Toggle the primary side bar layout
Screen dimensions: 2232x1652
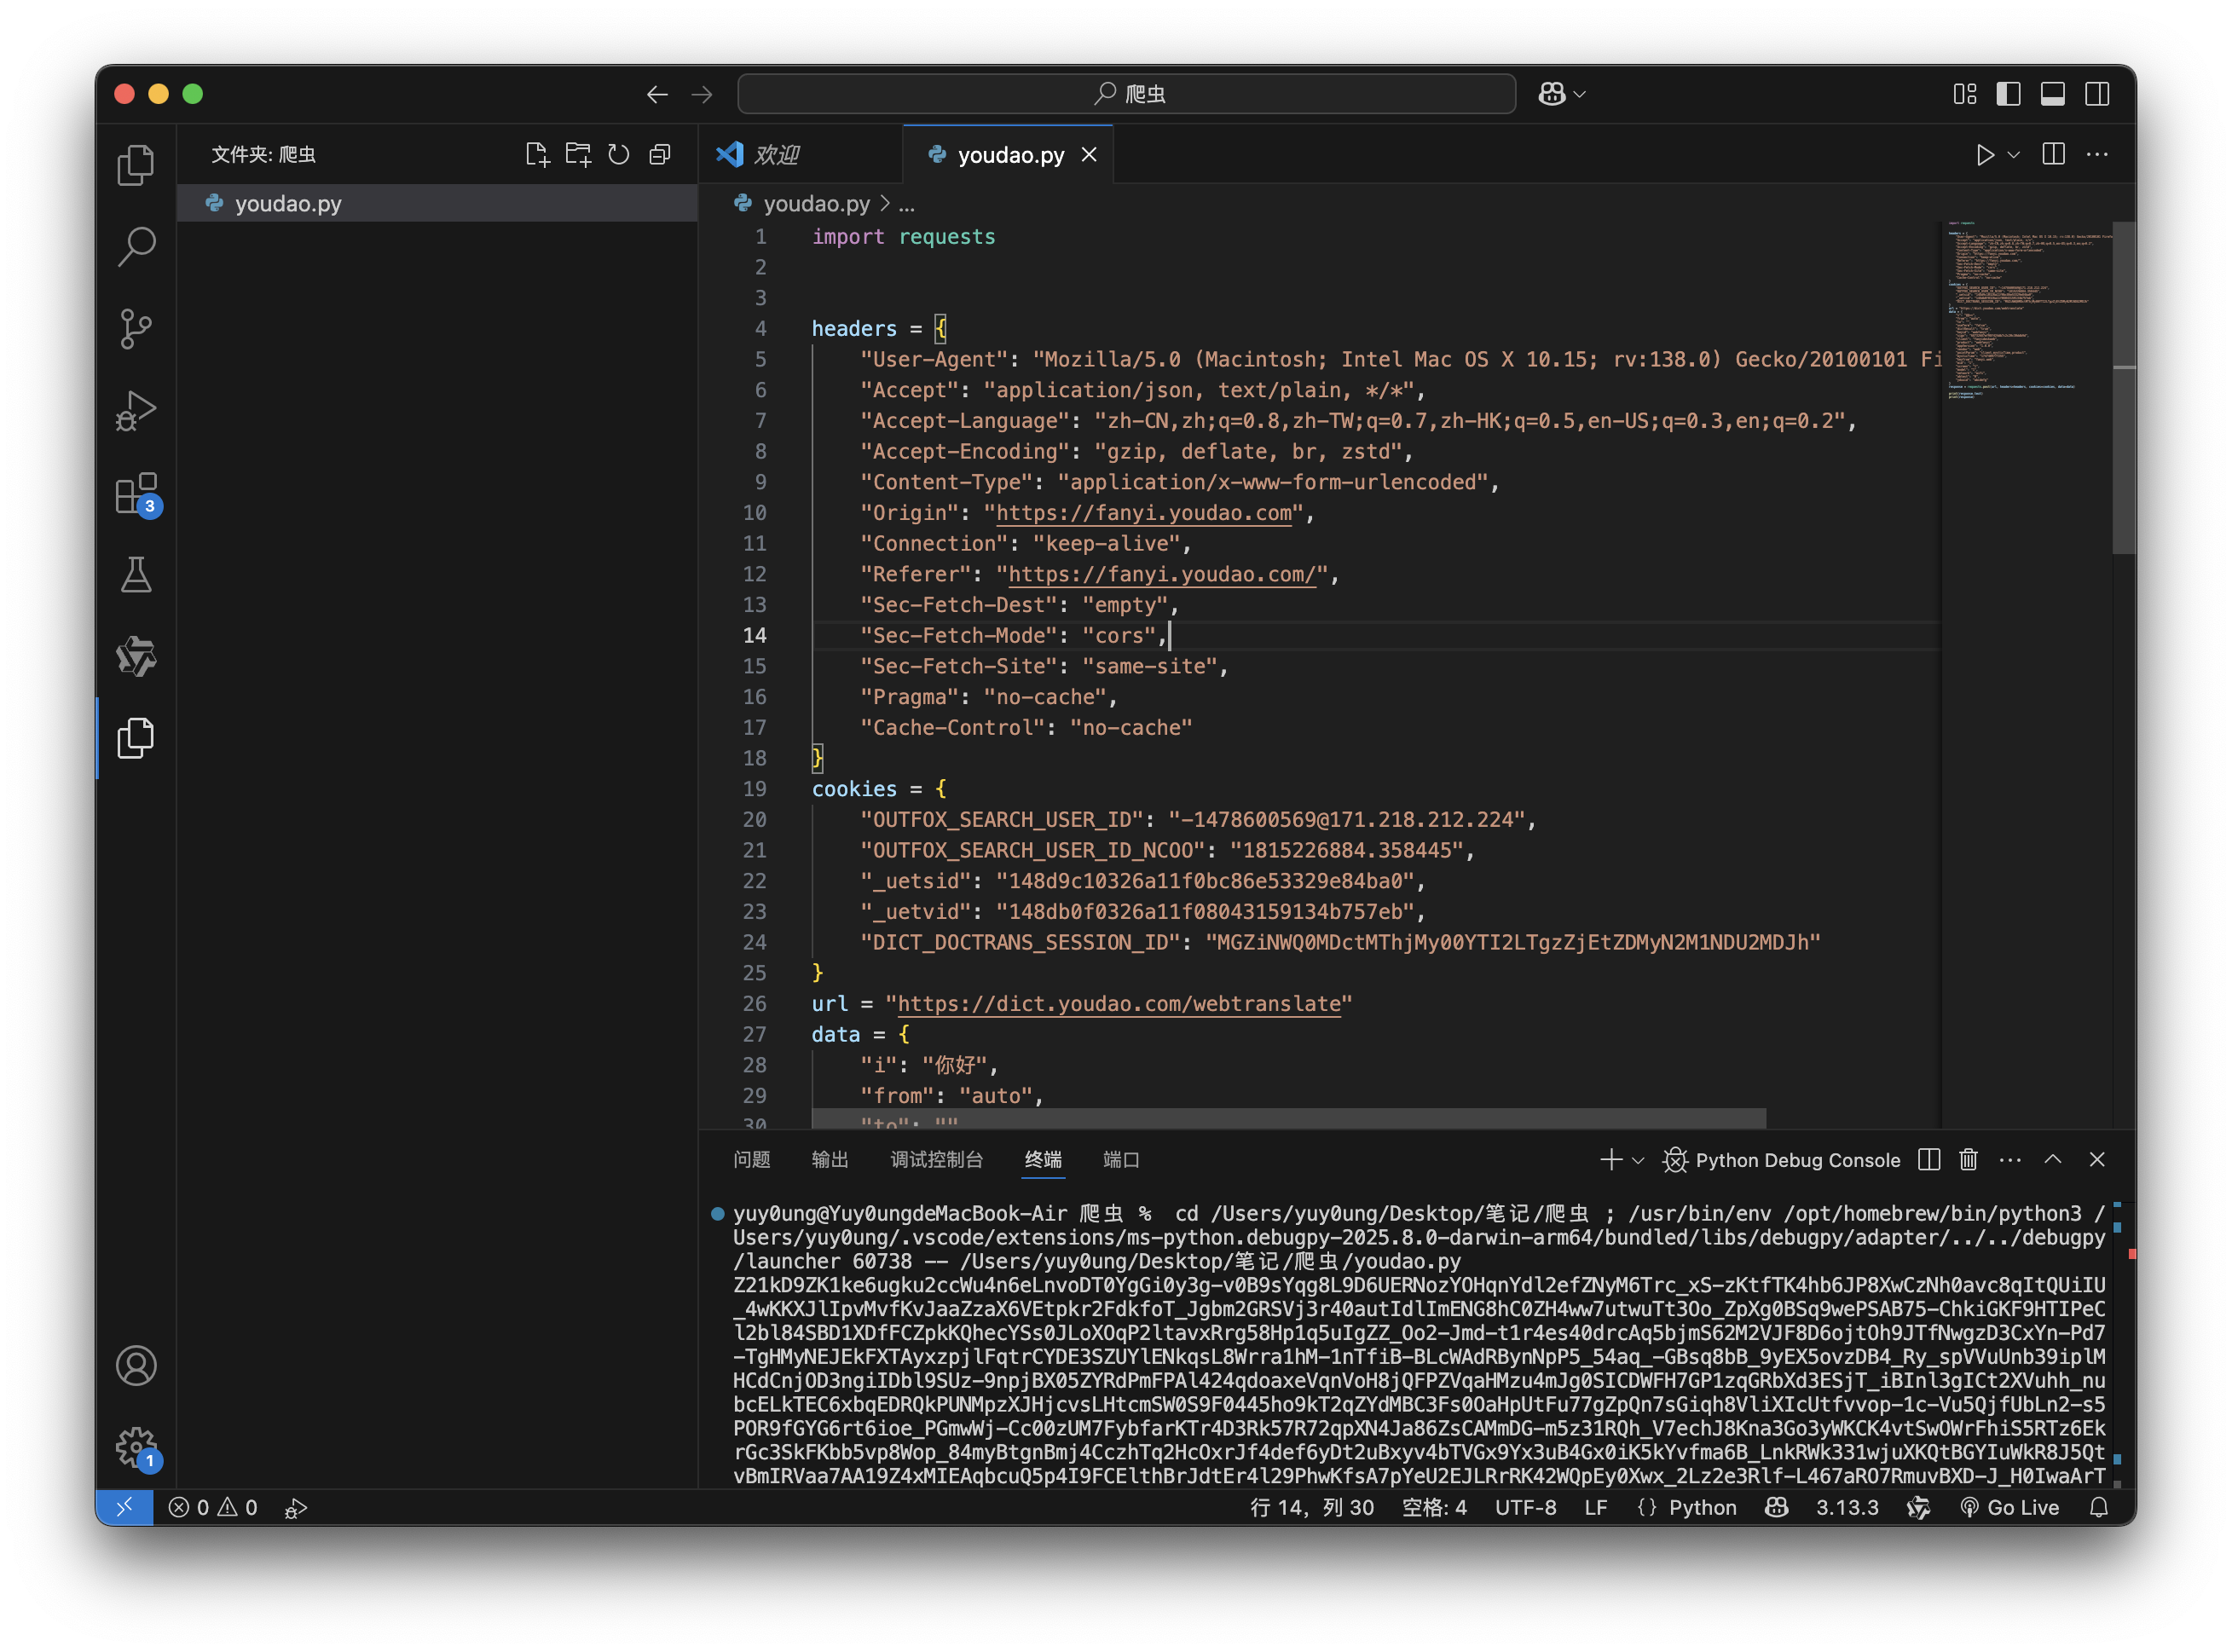tap(2008, 94)
